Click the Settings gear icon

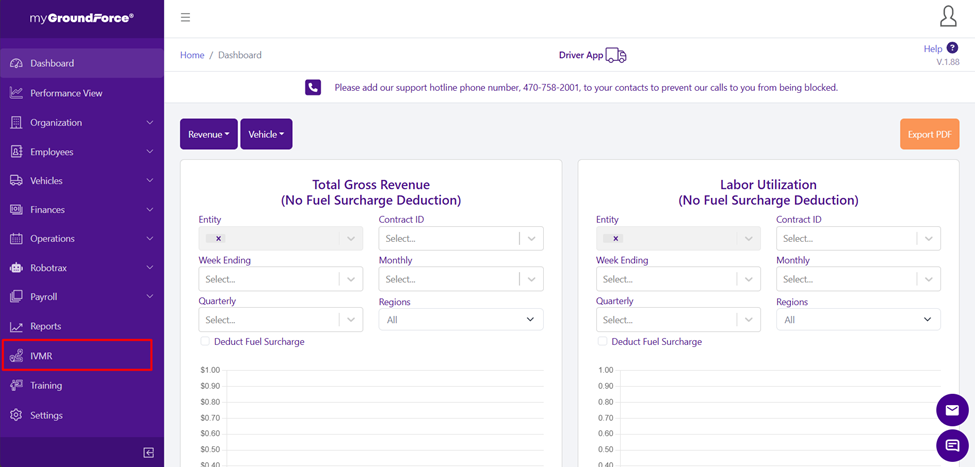(16, 415)
